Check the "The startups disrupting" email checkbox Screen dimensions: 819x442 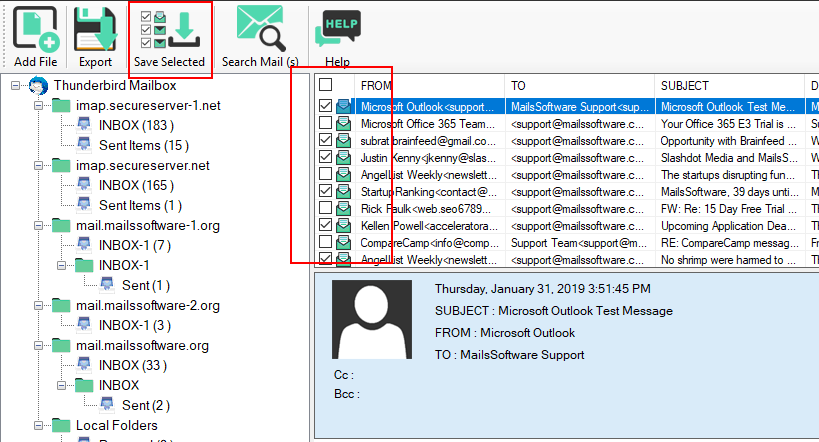pos(325,174)
